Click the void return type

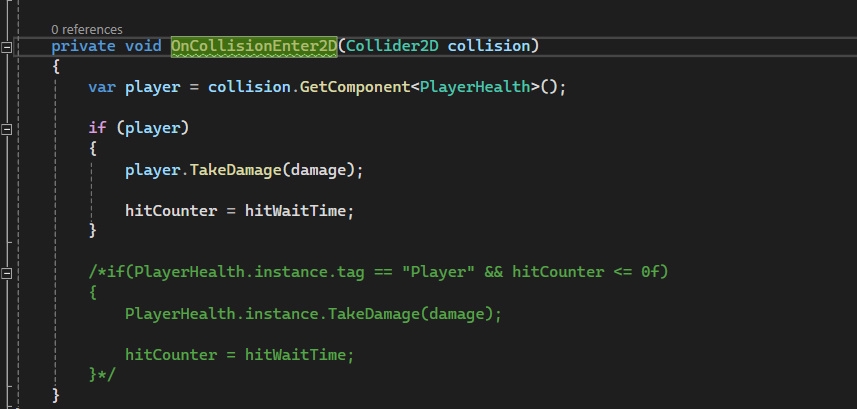[x=143, y=46]
